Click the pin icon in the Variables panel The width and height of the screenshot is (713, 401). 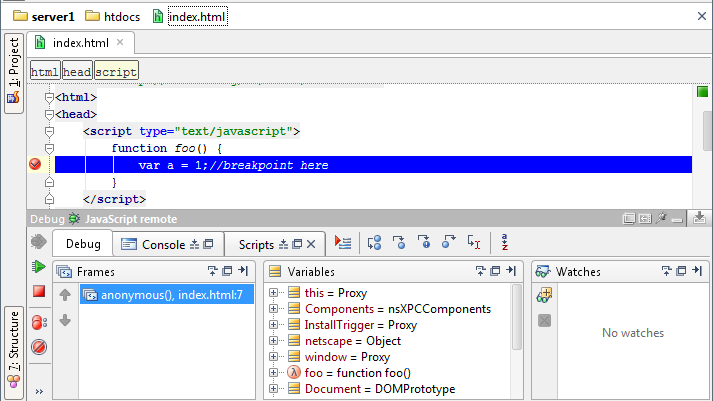coord(480,271)
